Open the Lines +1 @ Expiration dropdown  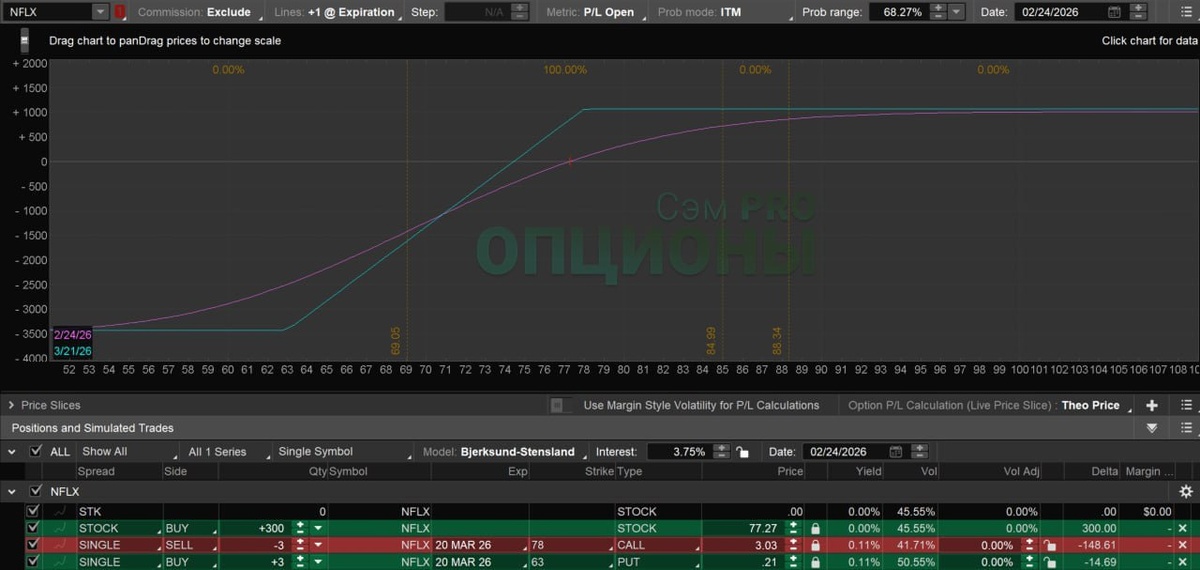tap(338, 12)
